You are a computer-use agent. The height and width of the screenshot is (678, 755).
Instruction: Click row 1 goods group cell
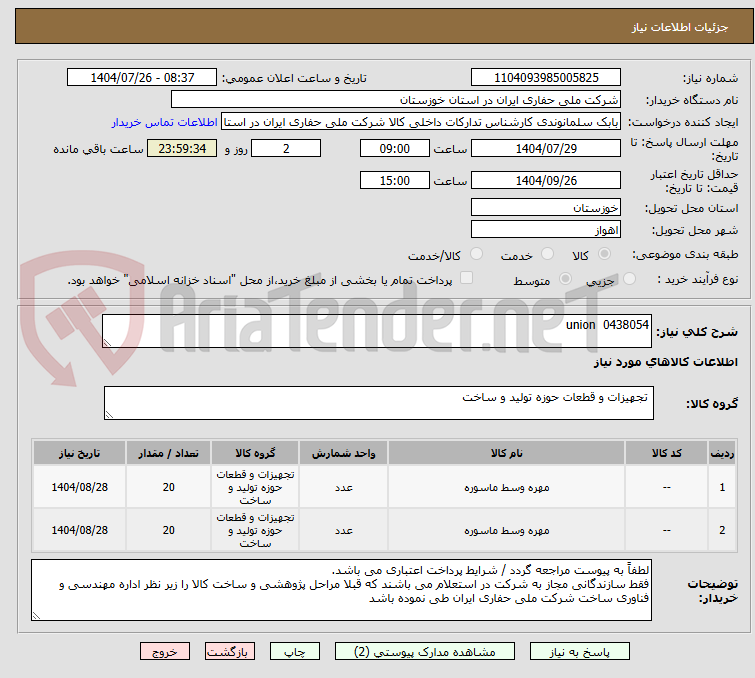(255, 487)
